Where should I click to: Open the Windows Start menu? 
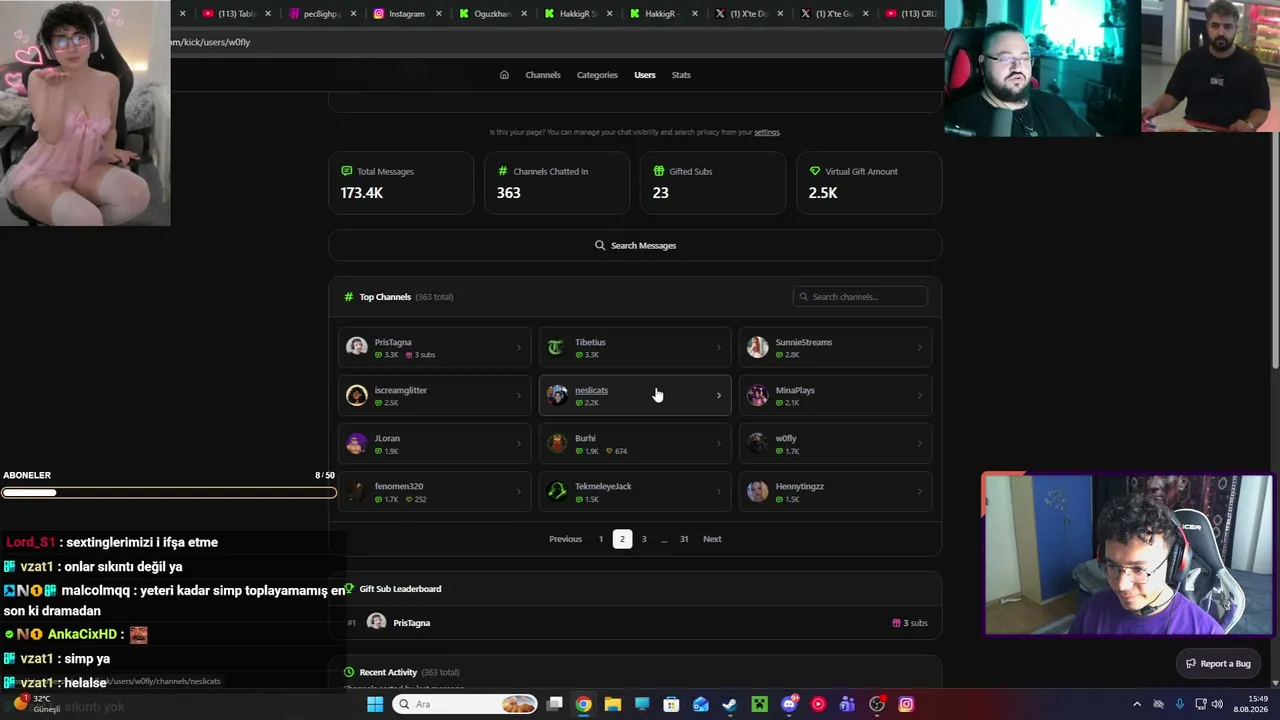pos(375,704)
